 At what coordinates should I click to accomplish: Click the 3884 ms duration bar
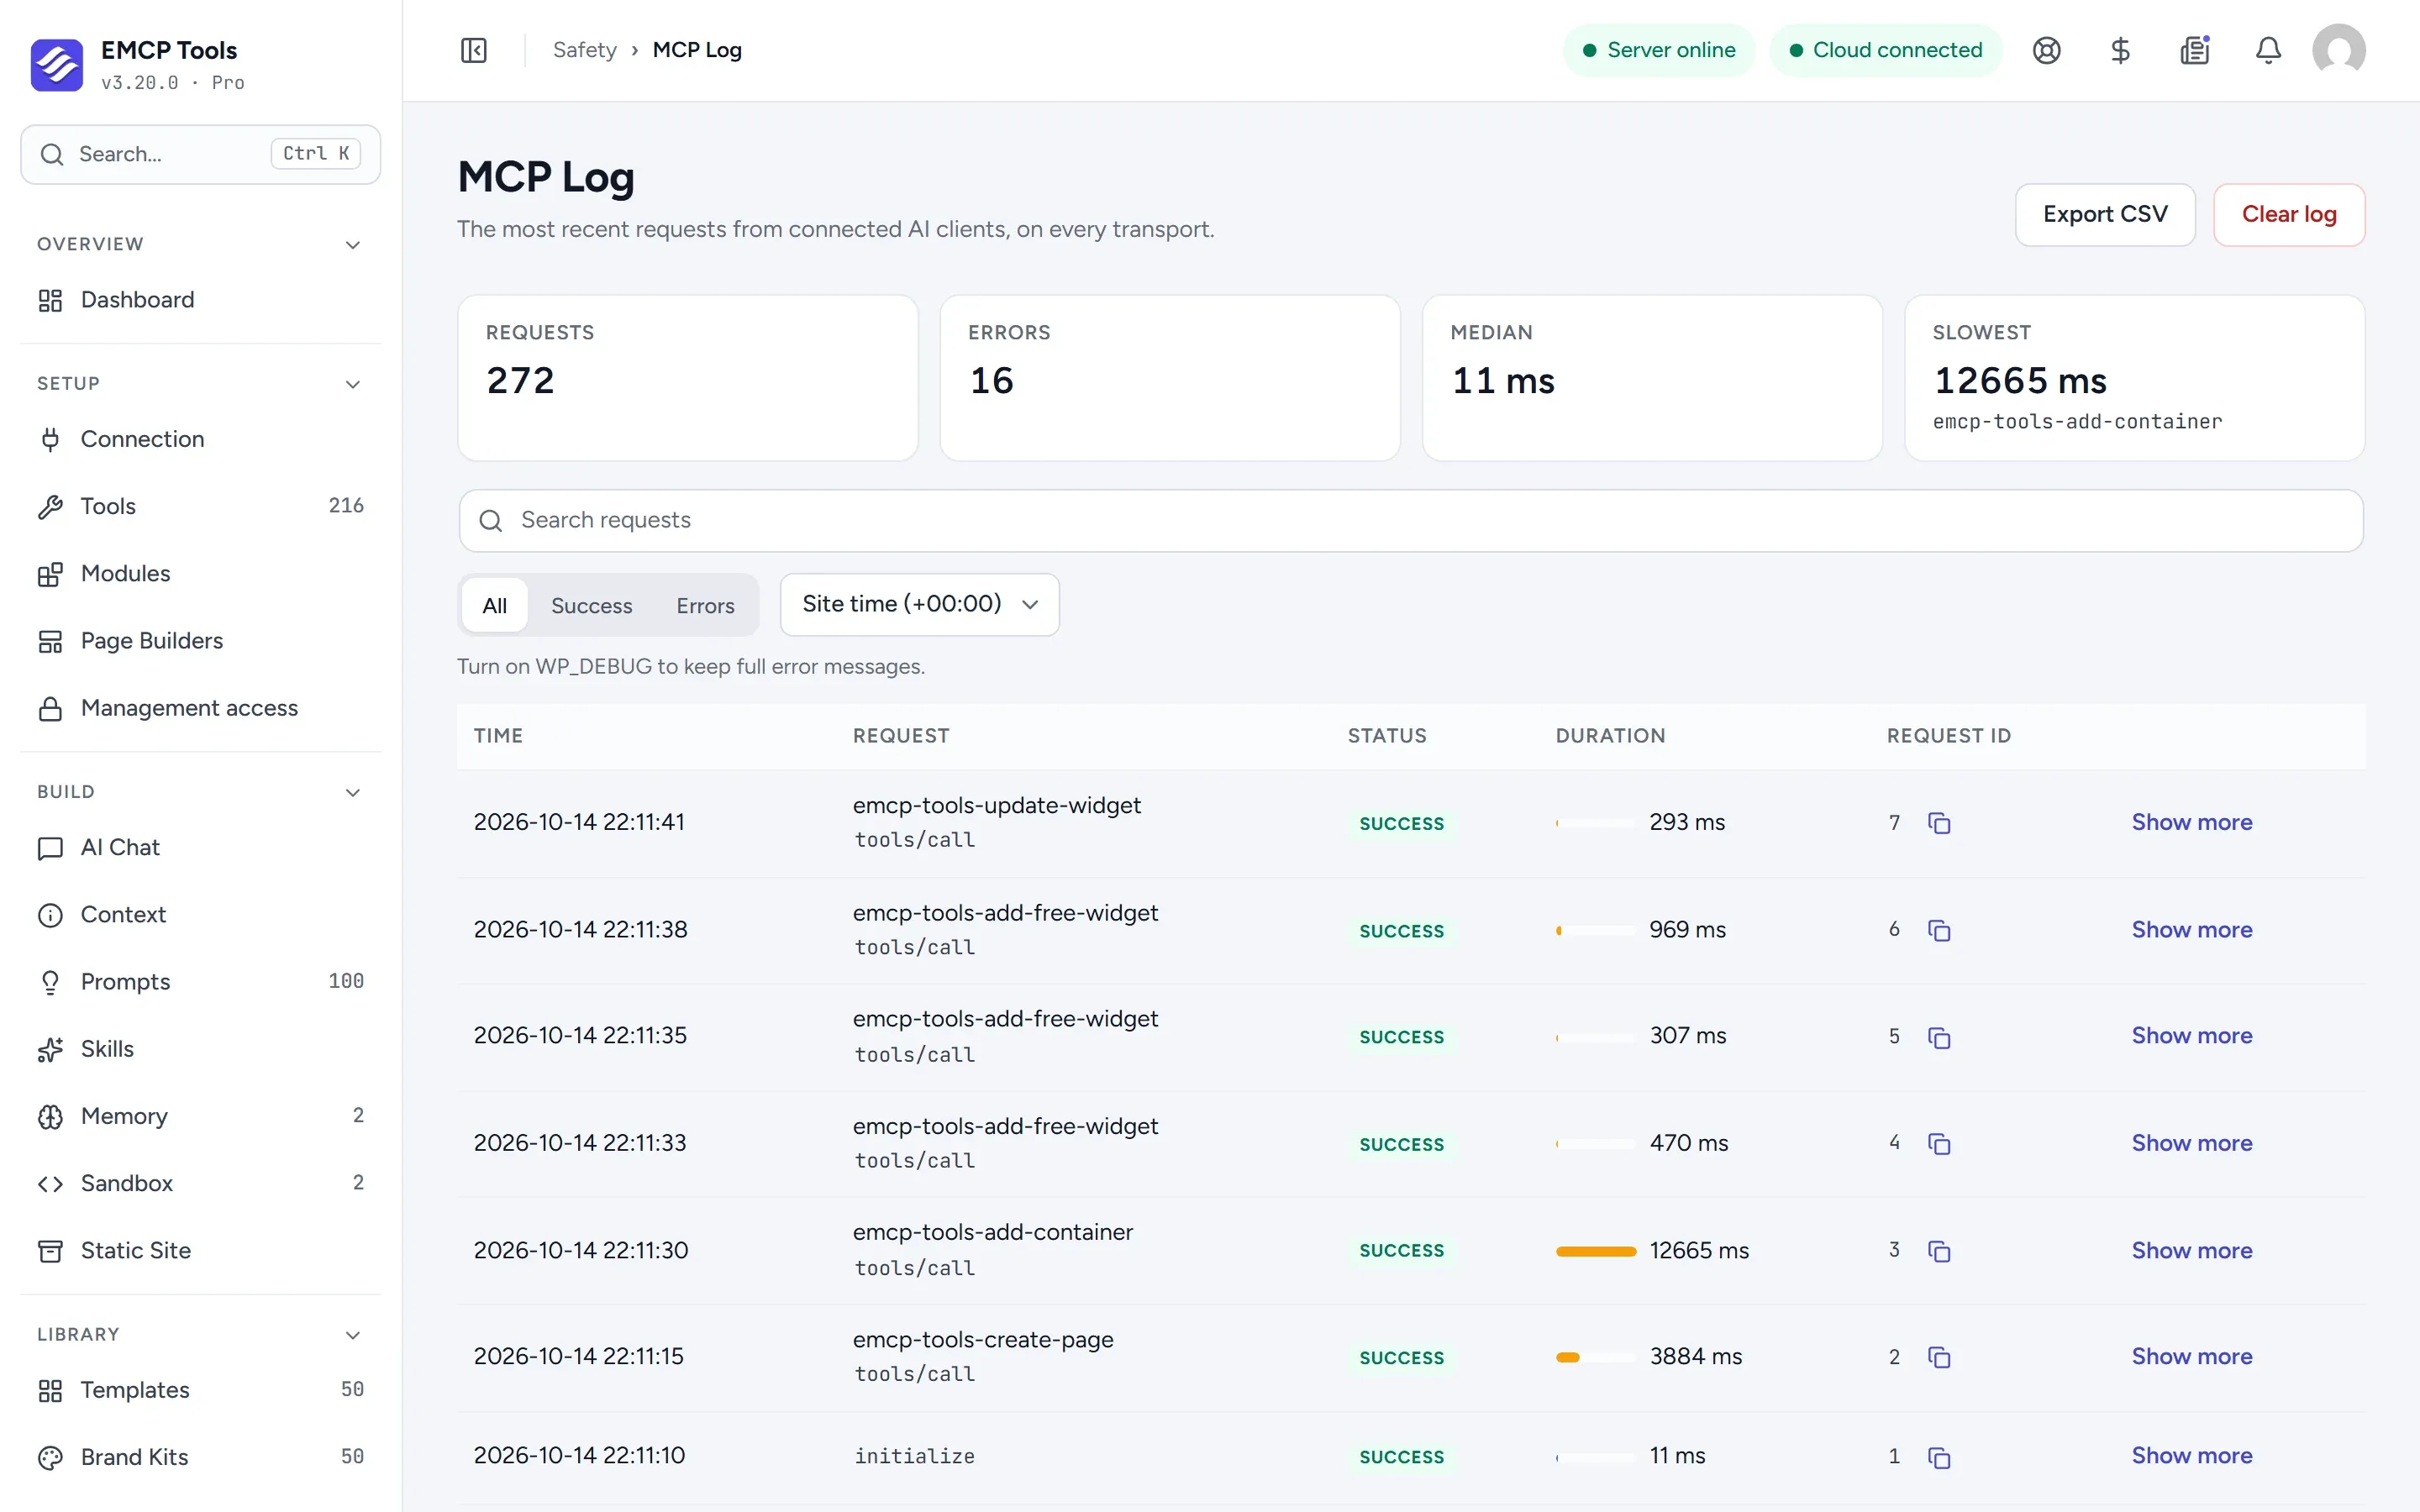(1595, 1357)
